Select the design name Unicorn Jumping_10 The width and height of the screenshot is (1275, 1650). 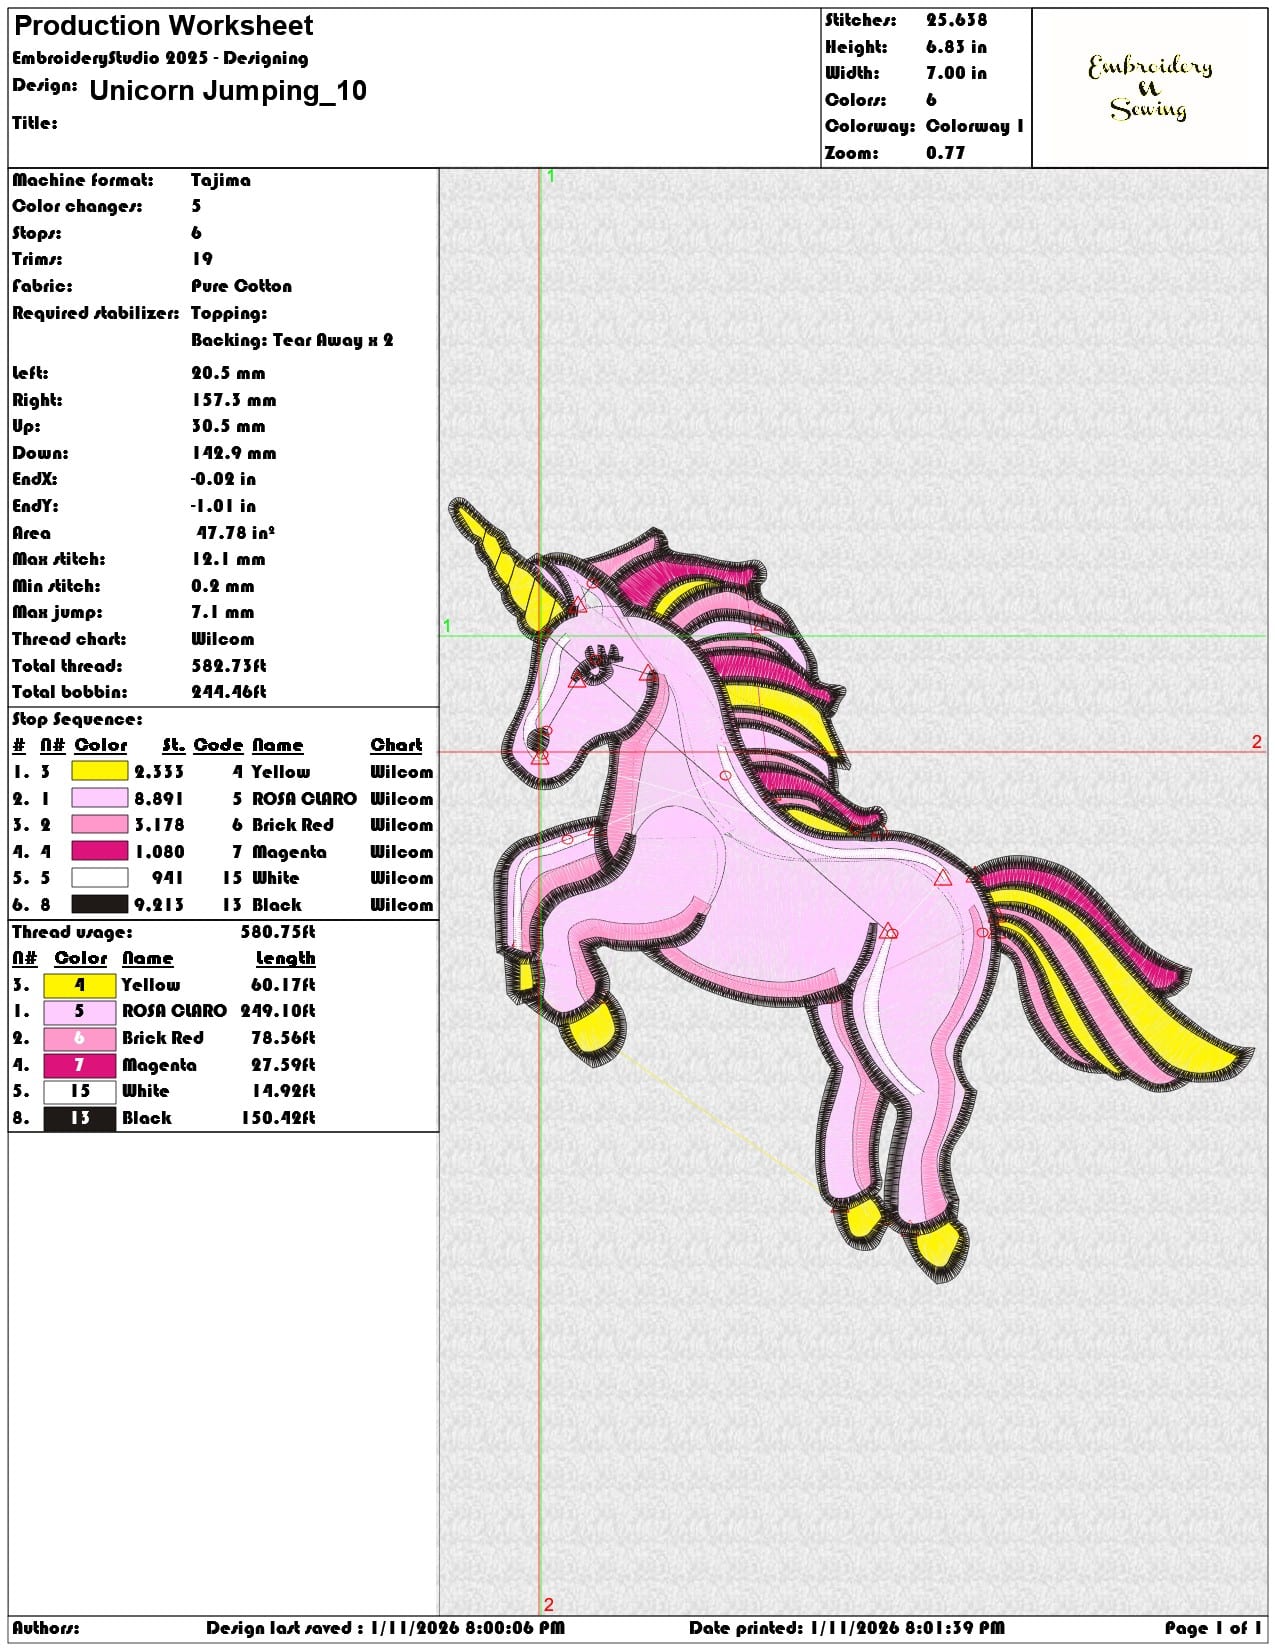coord(228,91)
